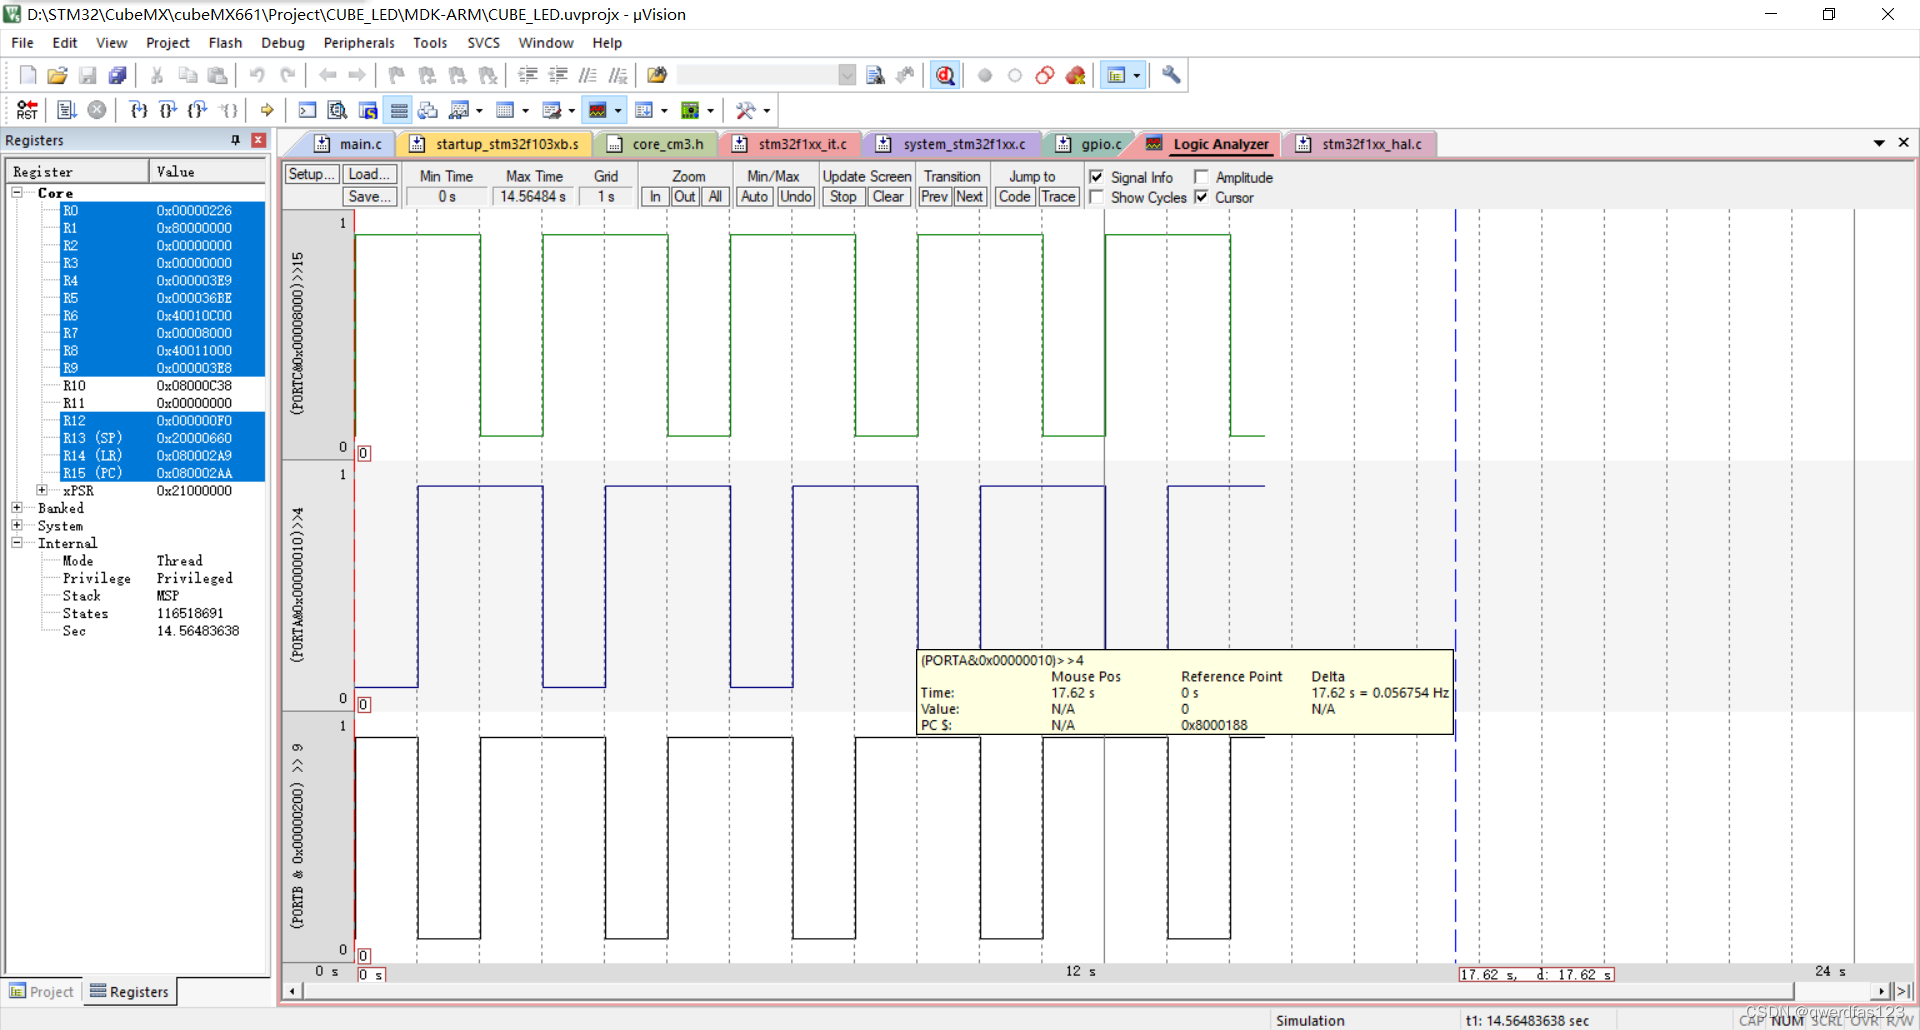The width and height of the screenshot is (1920, 1030).
Task: Click the Update Screen Clear button
Action: click(888, 197)
